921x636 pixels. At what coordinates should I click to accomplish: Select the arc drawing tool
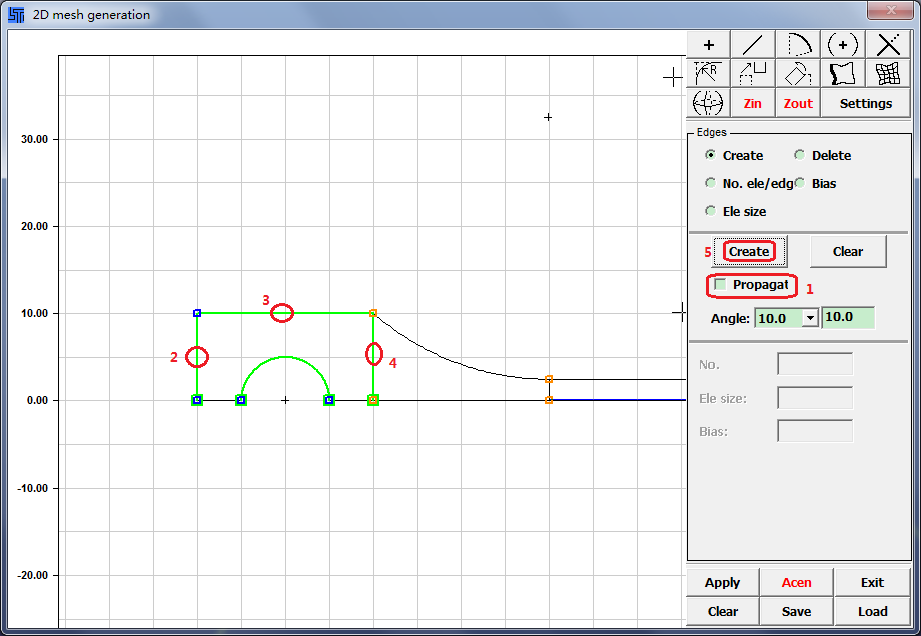[x=798, y=45]
